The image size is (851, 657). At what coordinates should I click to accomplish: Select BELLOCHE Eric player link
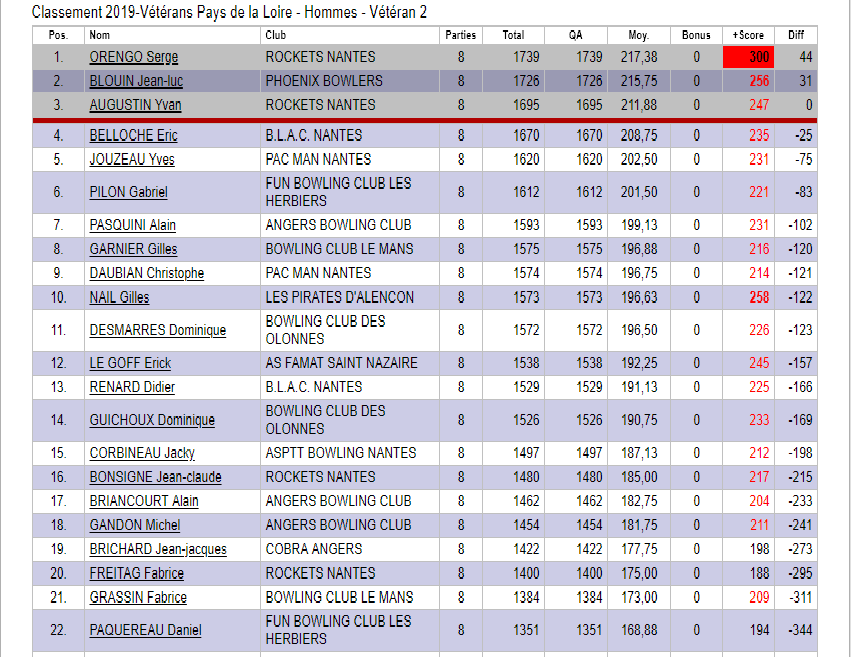click(x=133, y=136)
